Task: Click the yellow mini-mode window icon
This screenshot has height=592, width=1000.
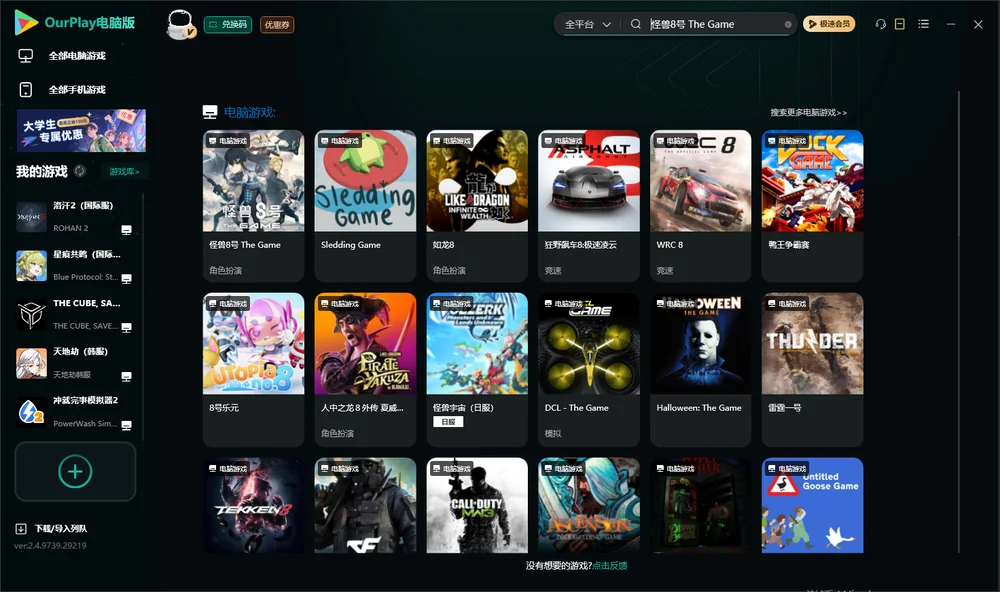Action: 900,24
